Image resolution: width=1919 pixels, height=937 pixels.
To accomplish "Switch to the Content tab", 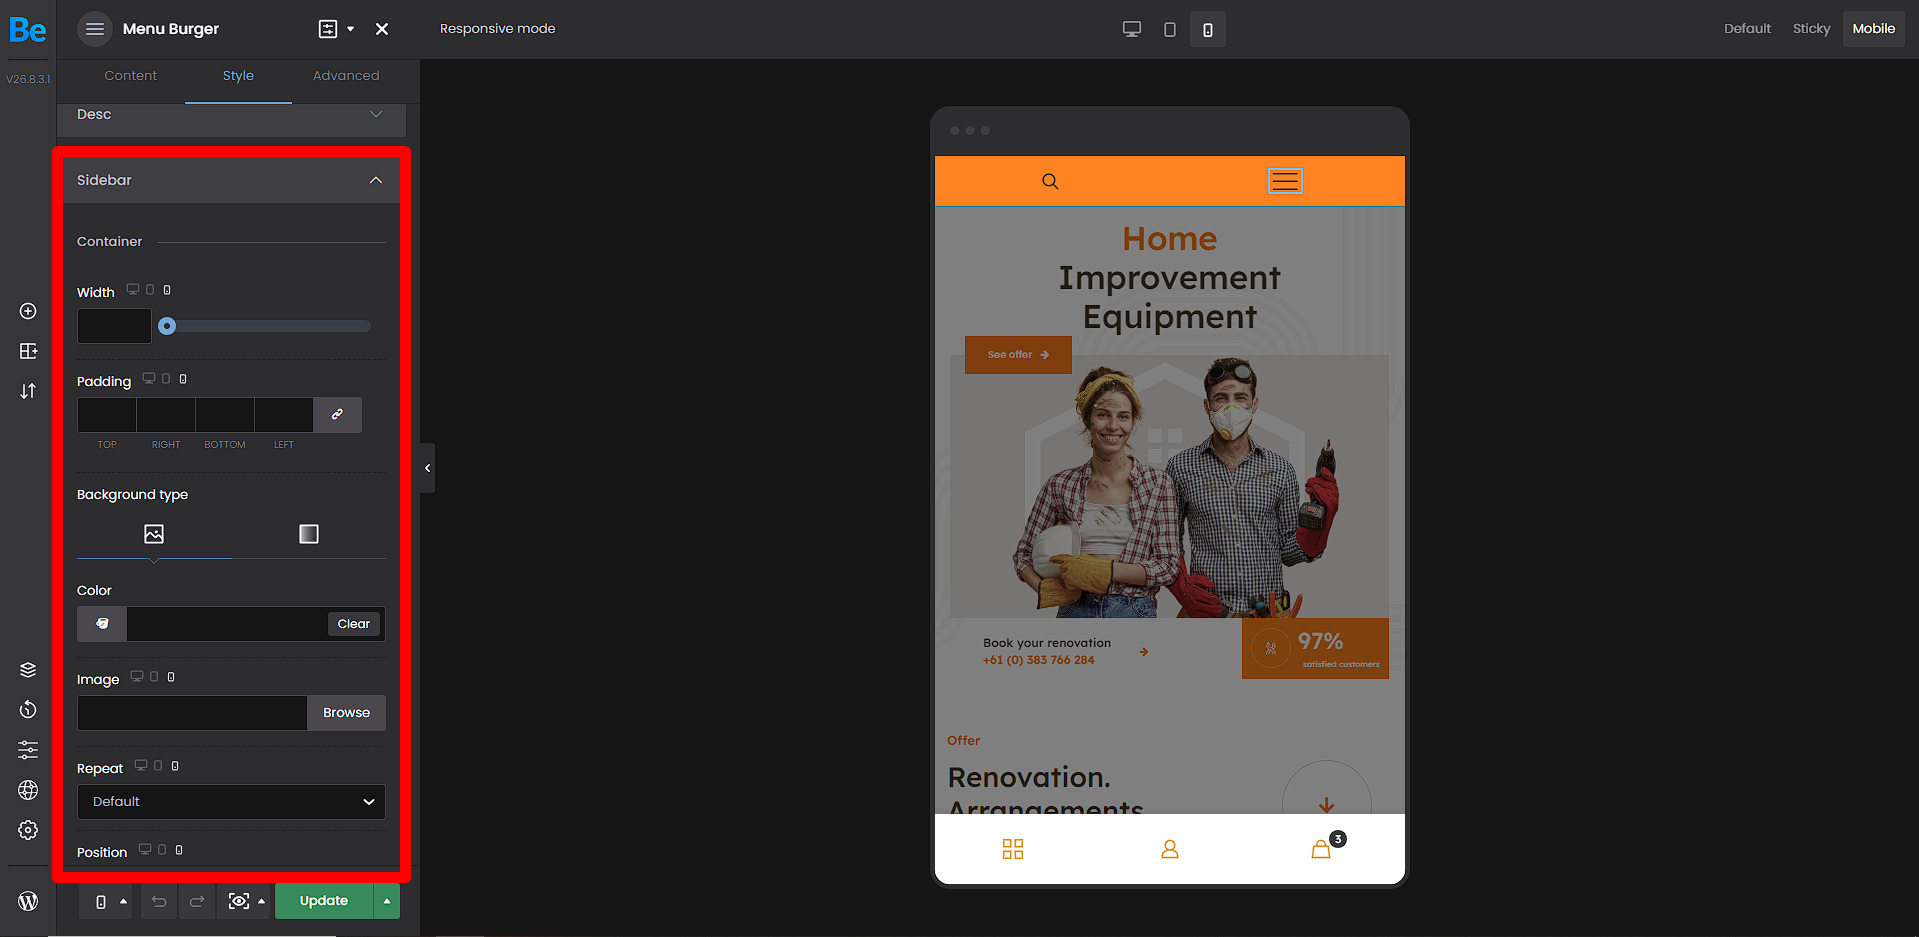I will (x=131, y=76).
